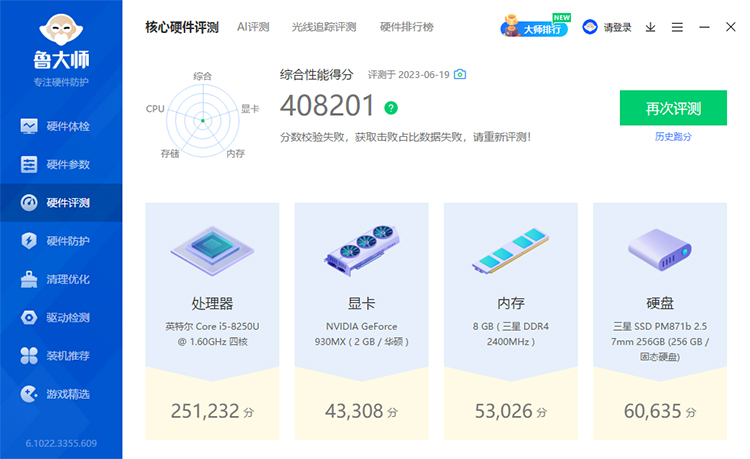Click the 硬盘 drive icon
The image size is (750, 459).
click(660, 250)
